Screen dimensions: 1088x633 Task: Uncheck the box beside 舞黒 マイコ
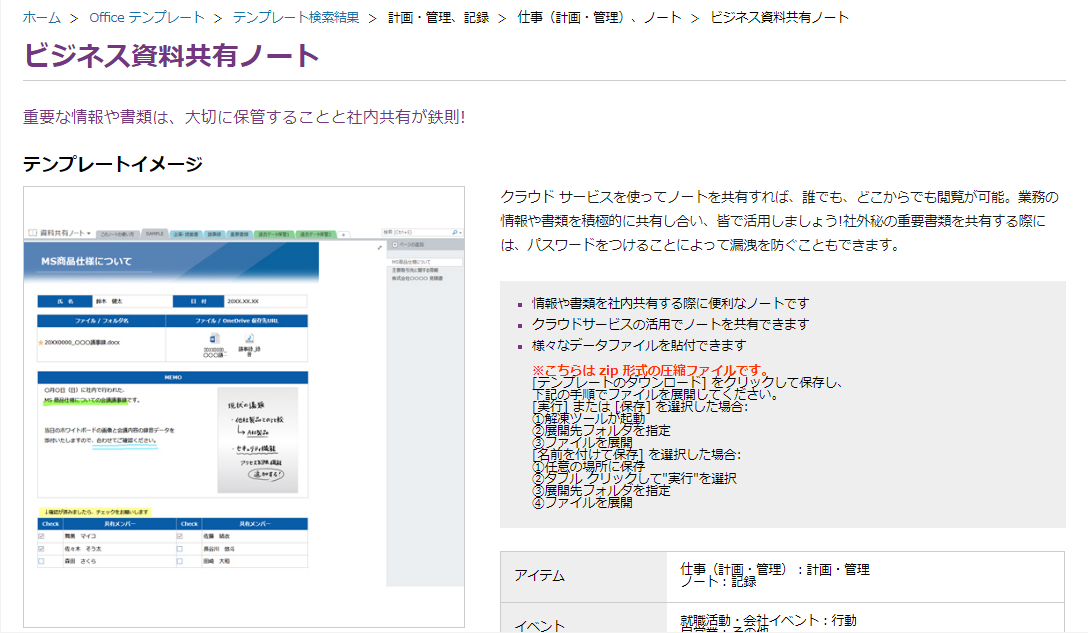coord(42,535)
